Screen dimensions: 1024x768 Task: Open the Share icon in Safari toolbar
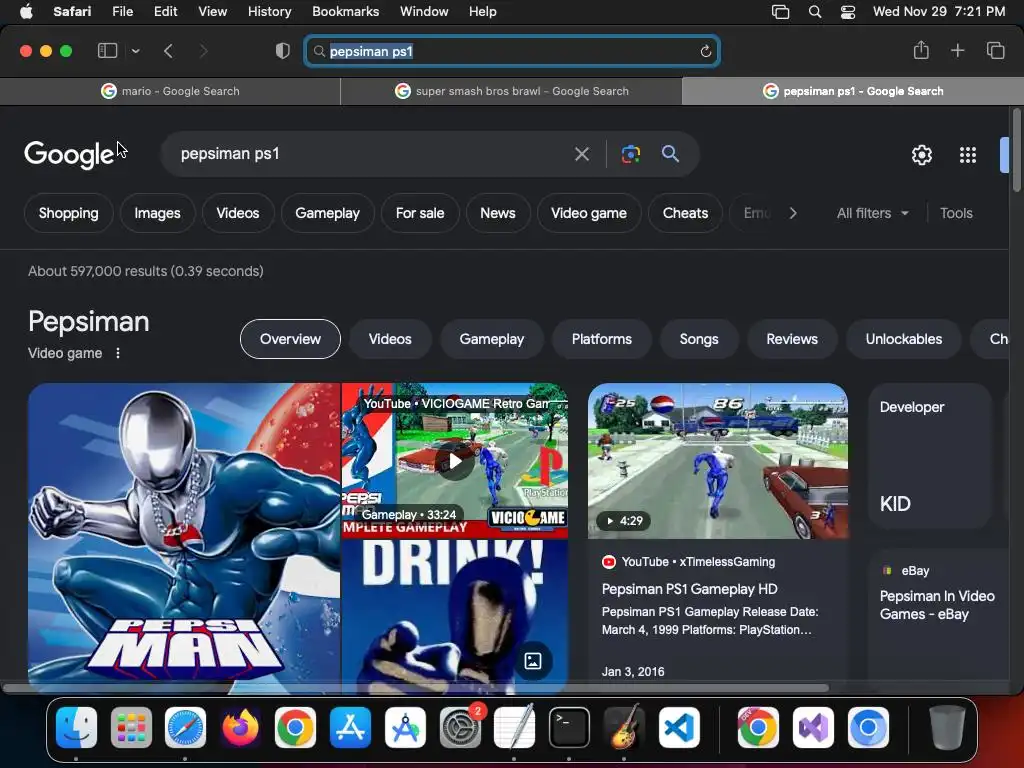[x=921, y=50]
